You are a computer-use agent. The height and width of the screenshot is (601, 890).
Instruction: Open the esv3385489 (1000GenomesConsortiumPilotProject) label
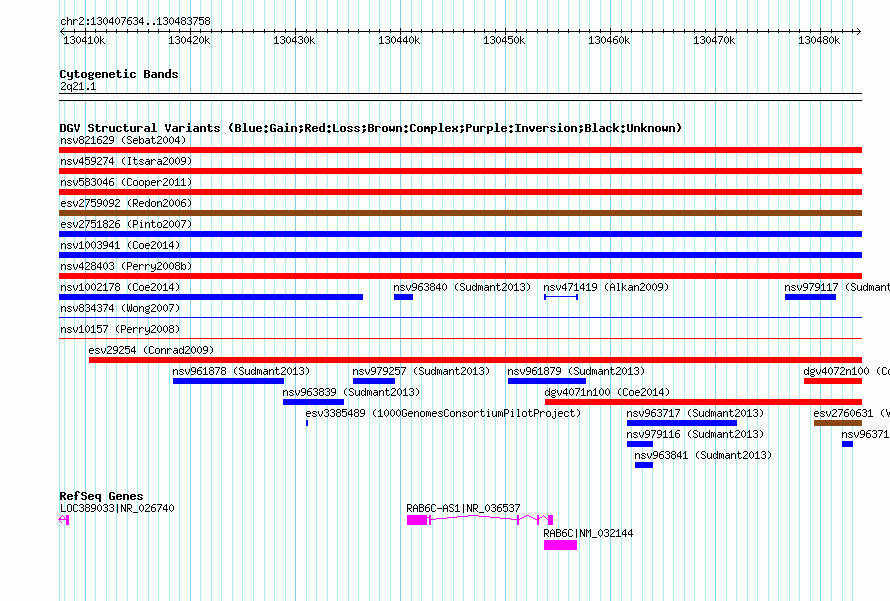click(x=443, y=413)
